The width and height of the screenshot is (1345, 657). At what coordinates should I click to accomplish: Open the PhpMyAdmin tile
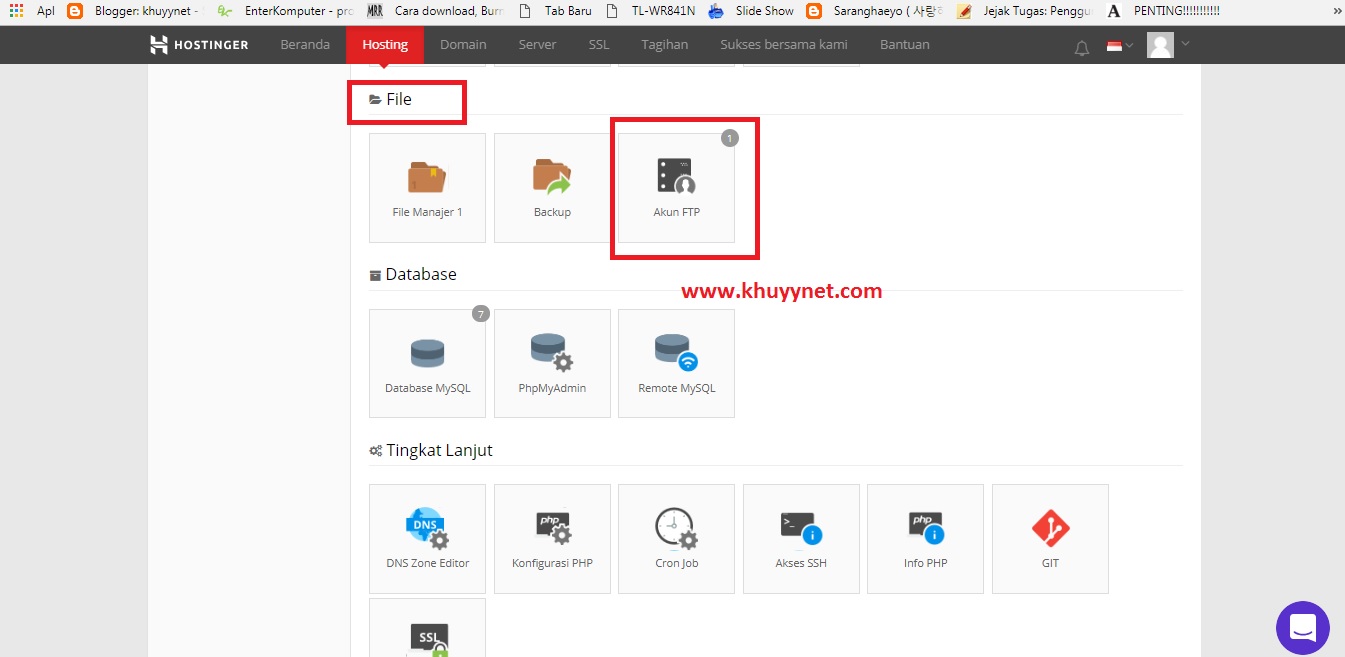point(552,363)
